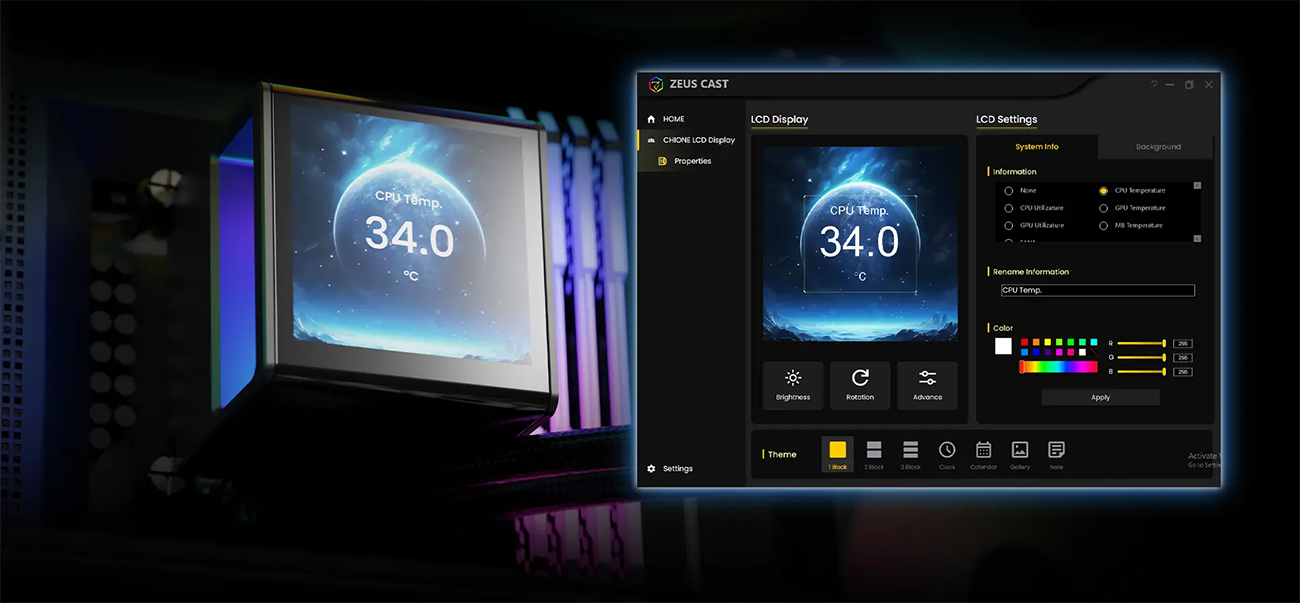The width and height of the screenshot is (1300, 603).
Task: Click the 34.0 temperature readout in preview
Action: click(860, 242)
